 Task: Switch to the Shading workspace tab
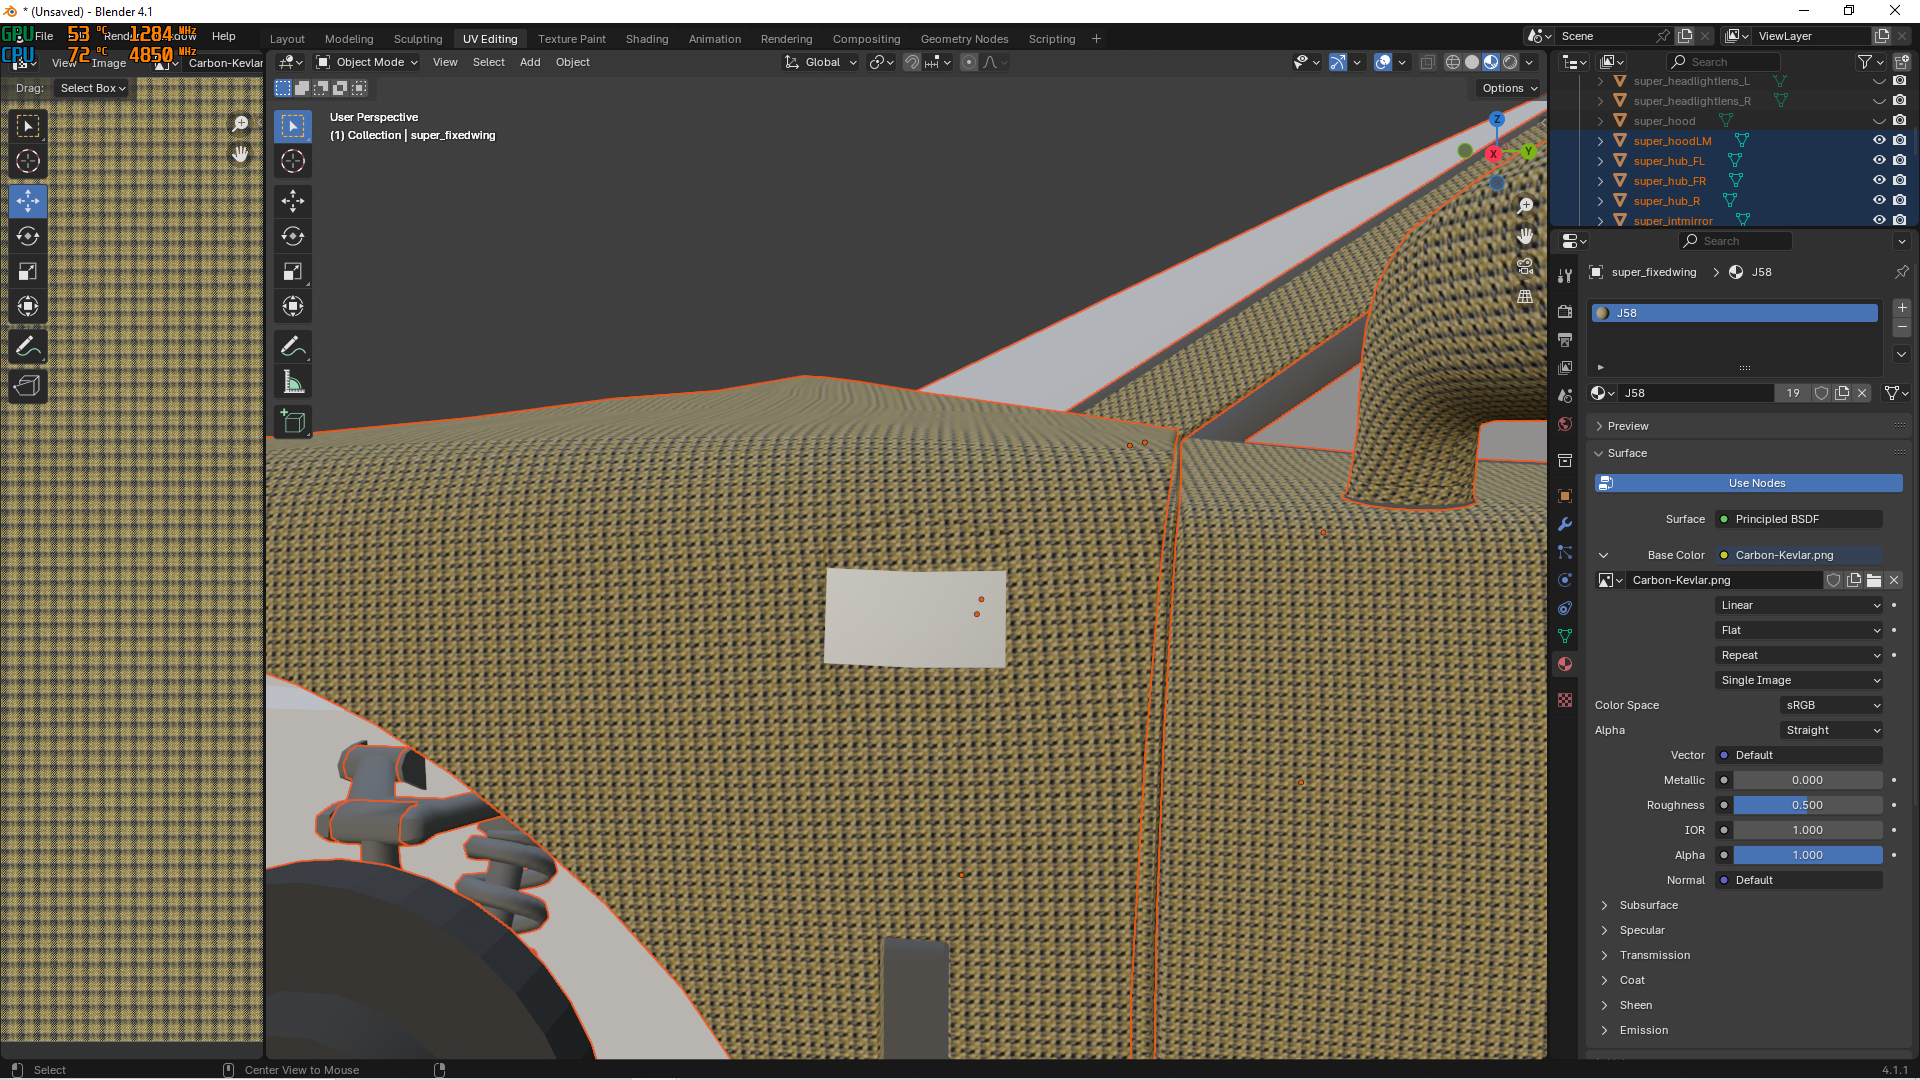[x=646, y=39]
